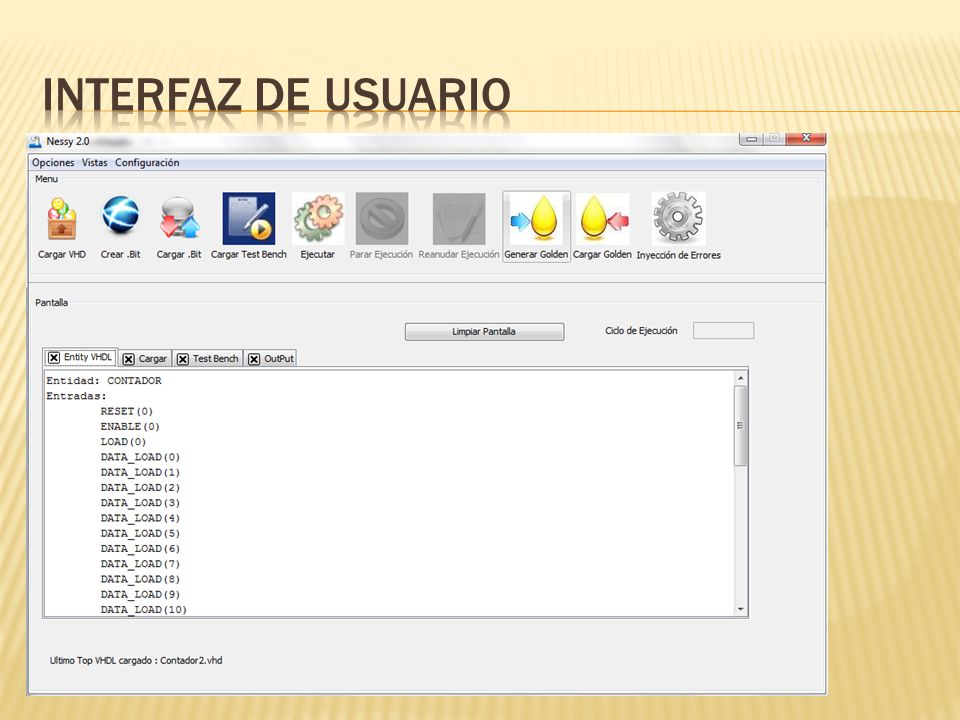
Task: Click the Cargar VHD toolbar icon
Action: pos(62,219)
